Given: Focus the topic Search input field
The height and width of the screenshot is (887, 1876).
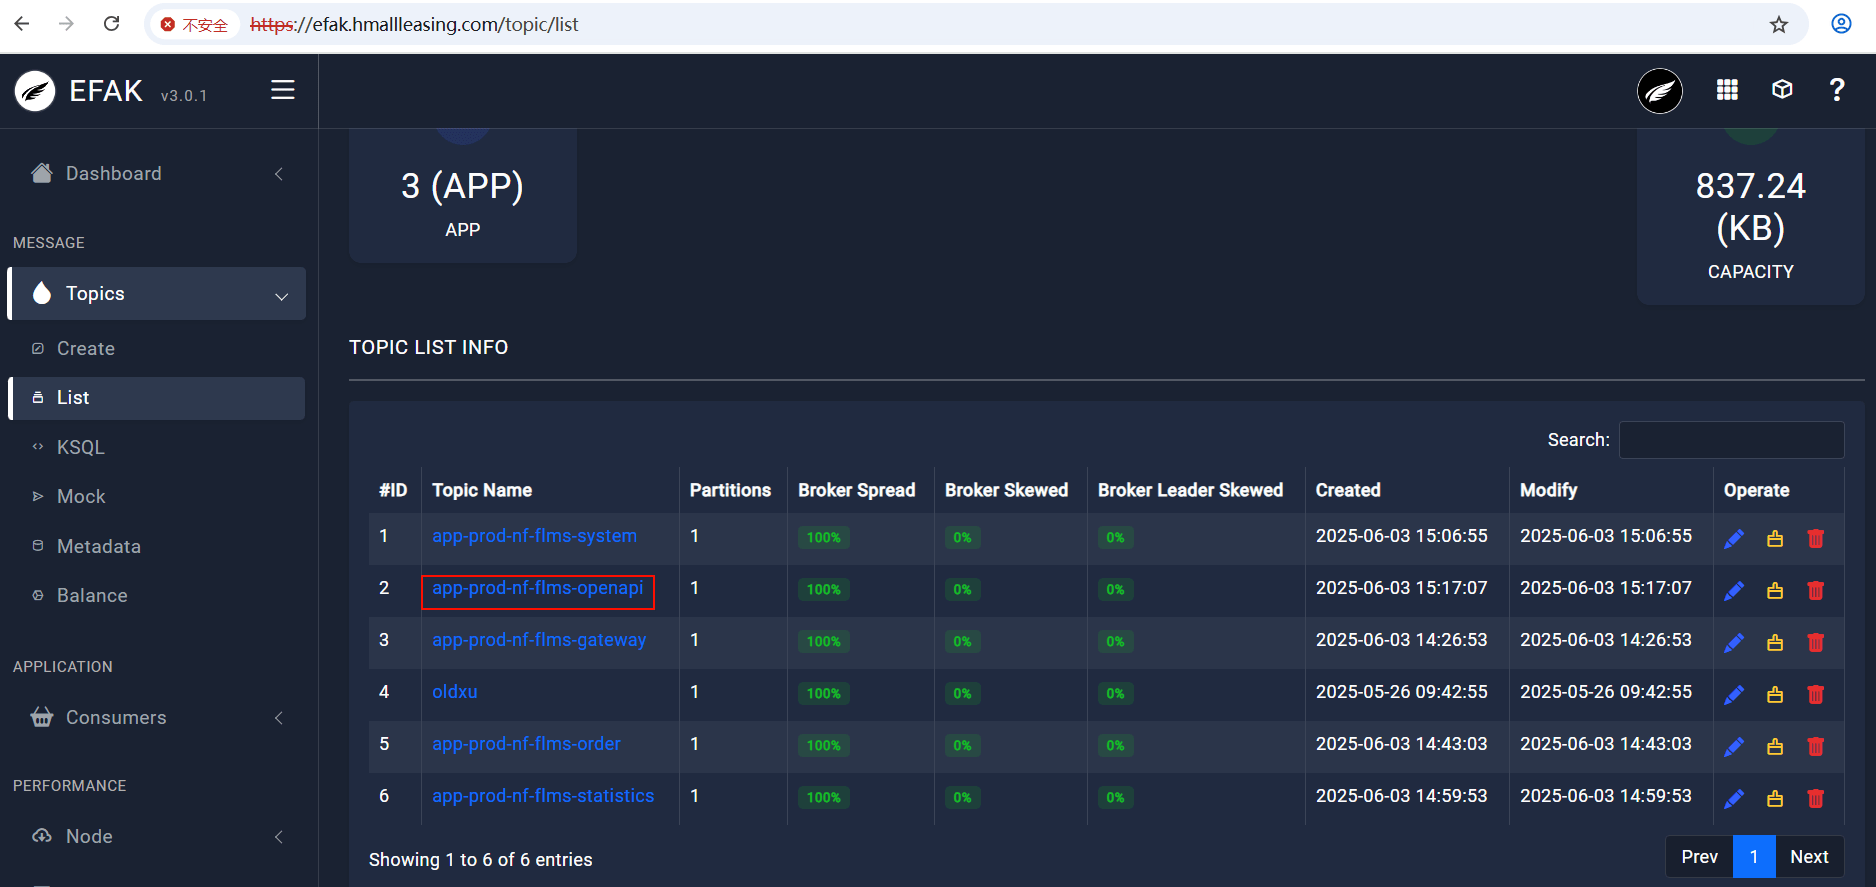Looking at the screenshot, I should [1731, 440].
